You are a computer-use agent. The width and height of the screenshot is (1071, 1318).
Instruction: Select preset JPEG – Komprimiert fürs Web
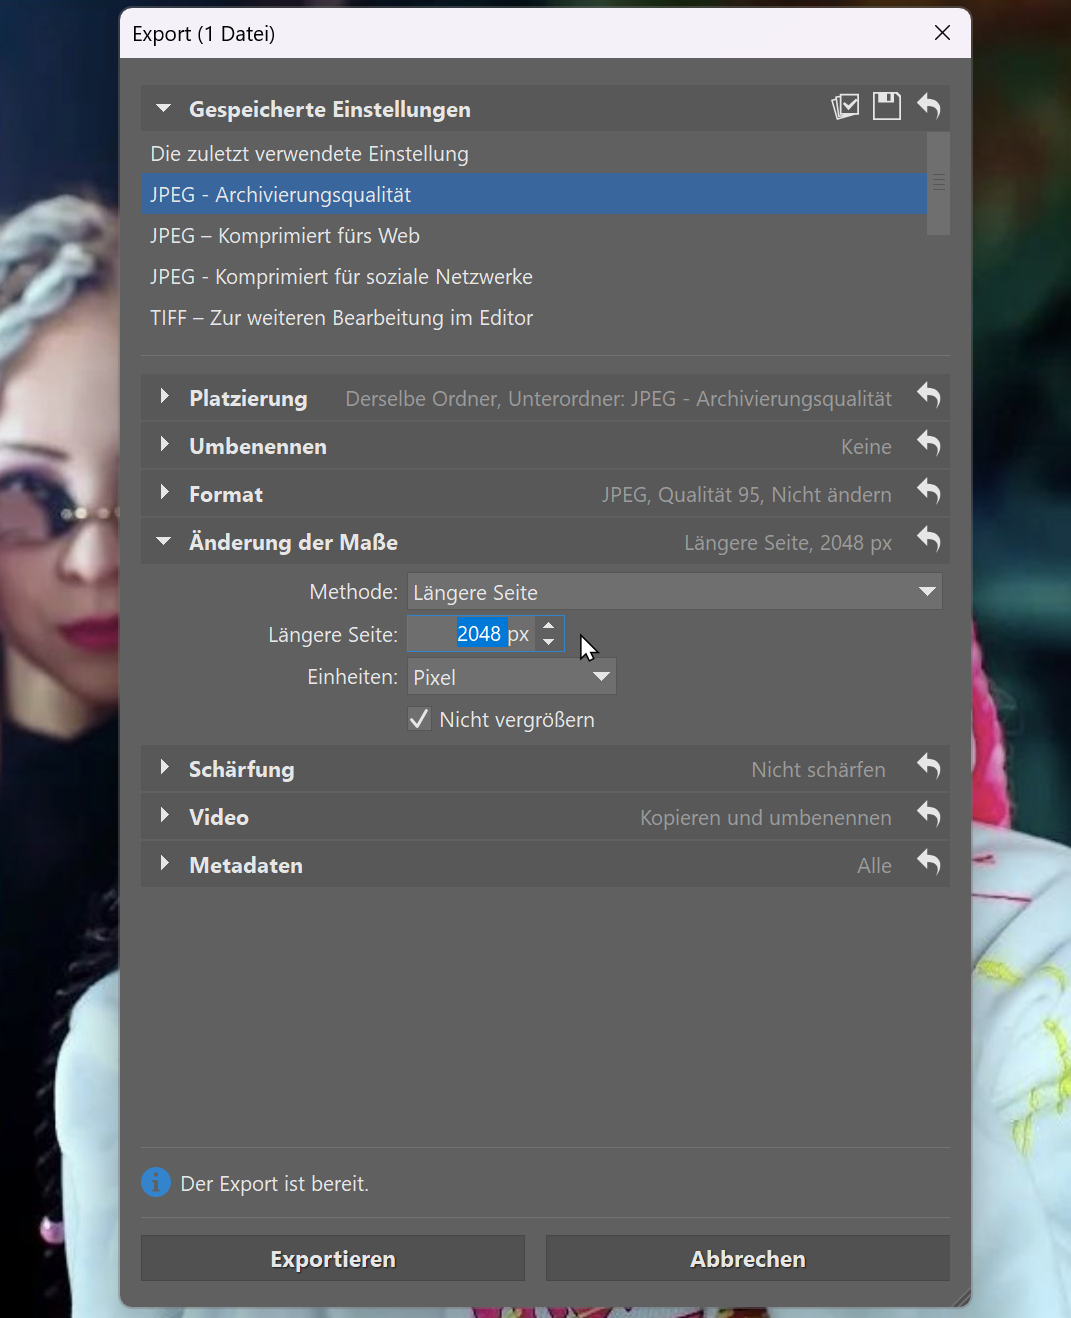[x=534, y=236]
